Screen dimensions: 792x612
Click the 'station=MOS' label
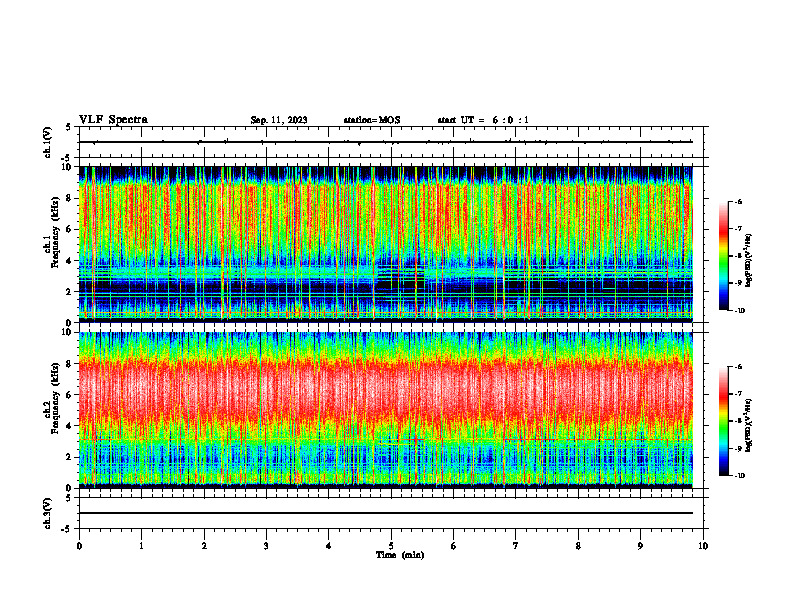click(x=372, y=120)
